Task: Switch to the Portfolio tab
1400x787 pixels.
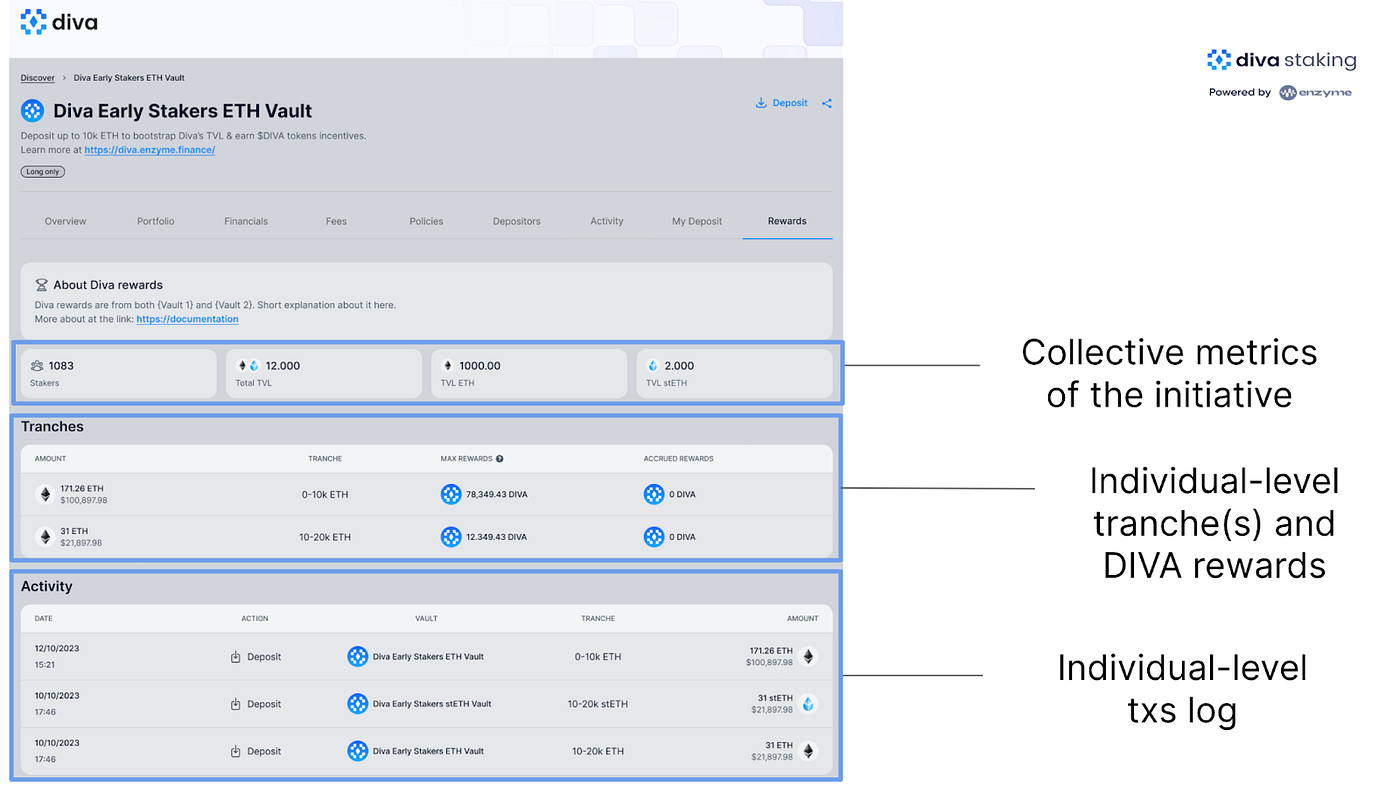Action: point(155,220)
